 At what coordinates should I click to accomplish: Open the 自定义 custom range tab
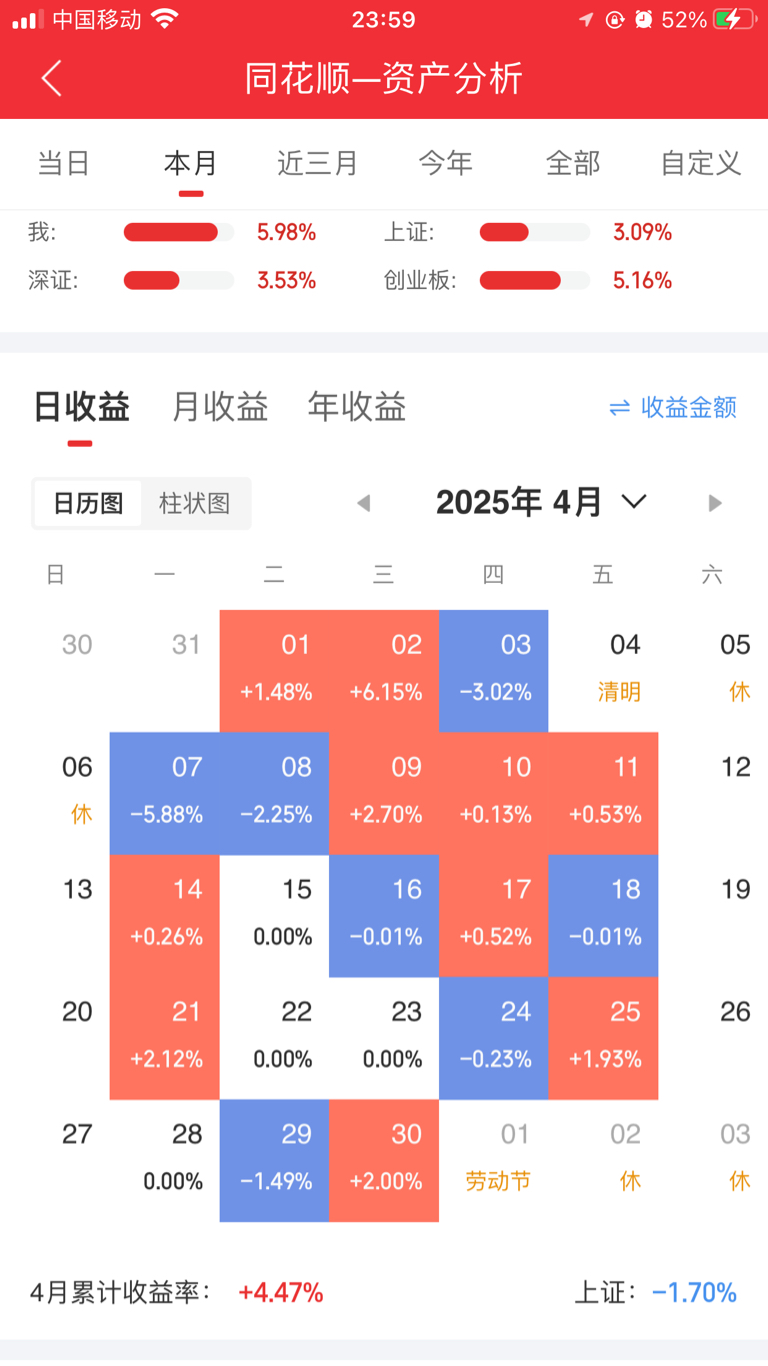701,163
